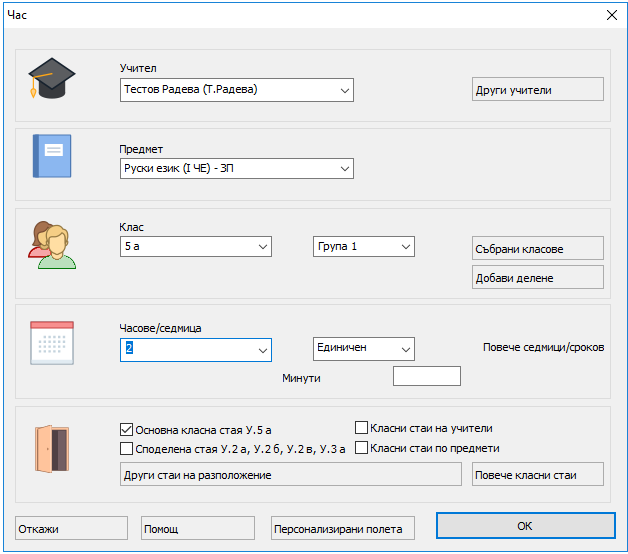Toggle Основна класна стая У.5 а checkbox
This screenshot has width=628, height=554.
(127, 430)
